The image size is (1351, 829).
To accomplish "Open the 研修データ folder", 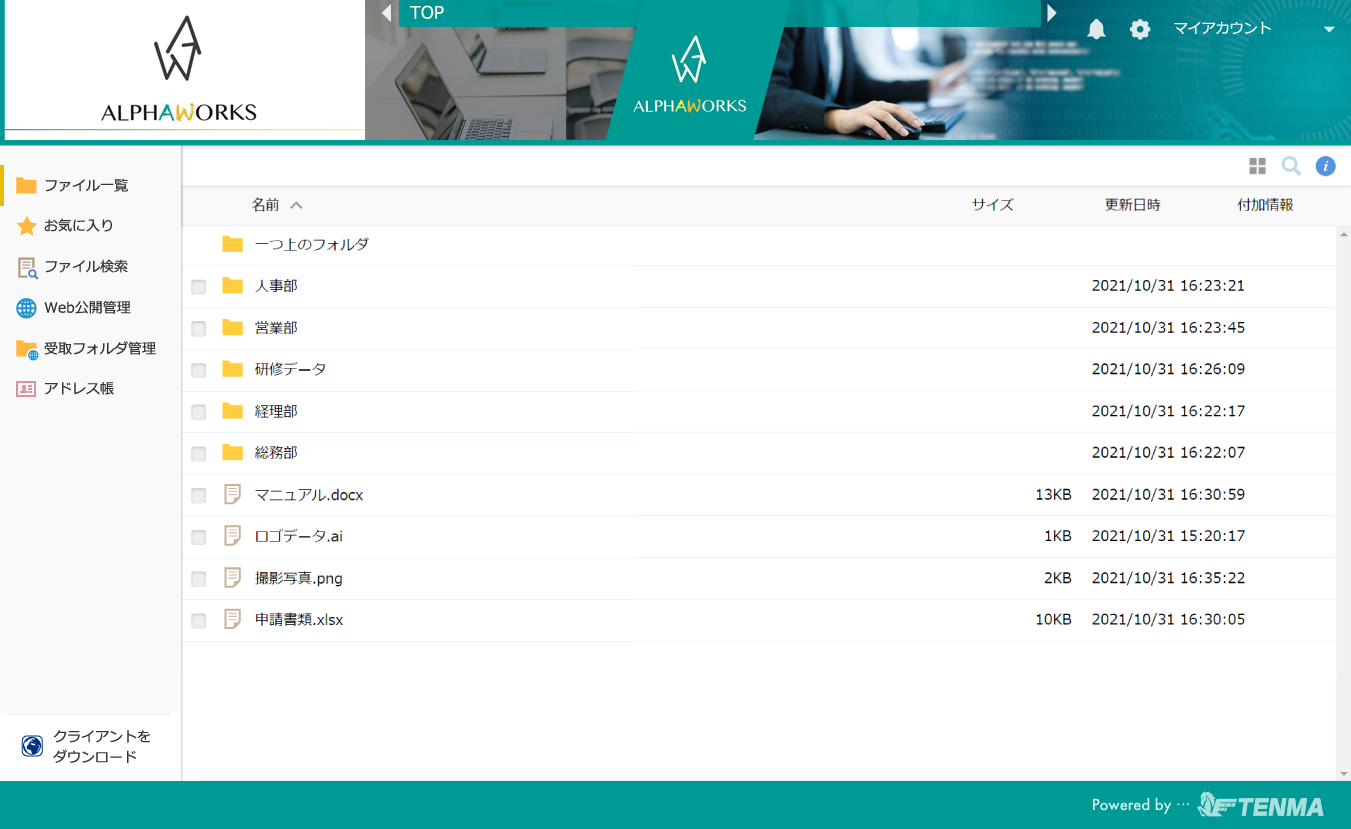I will pos(290,369).
